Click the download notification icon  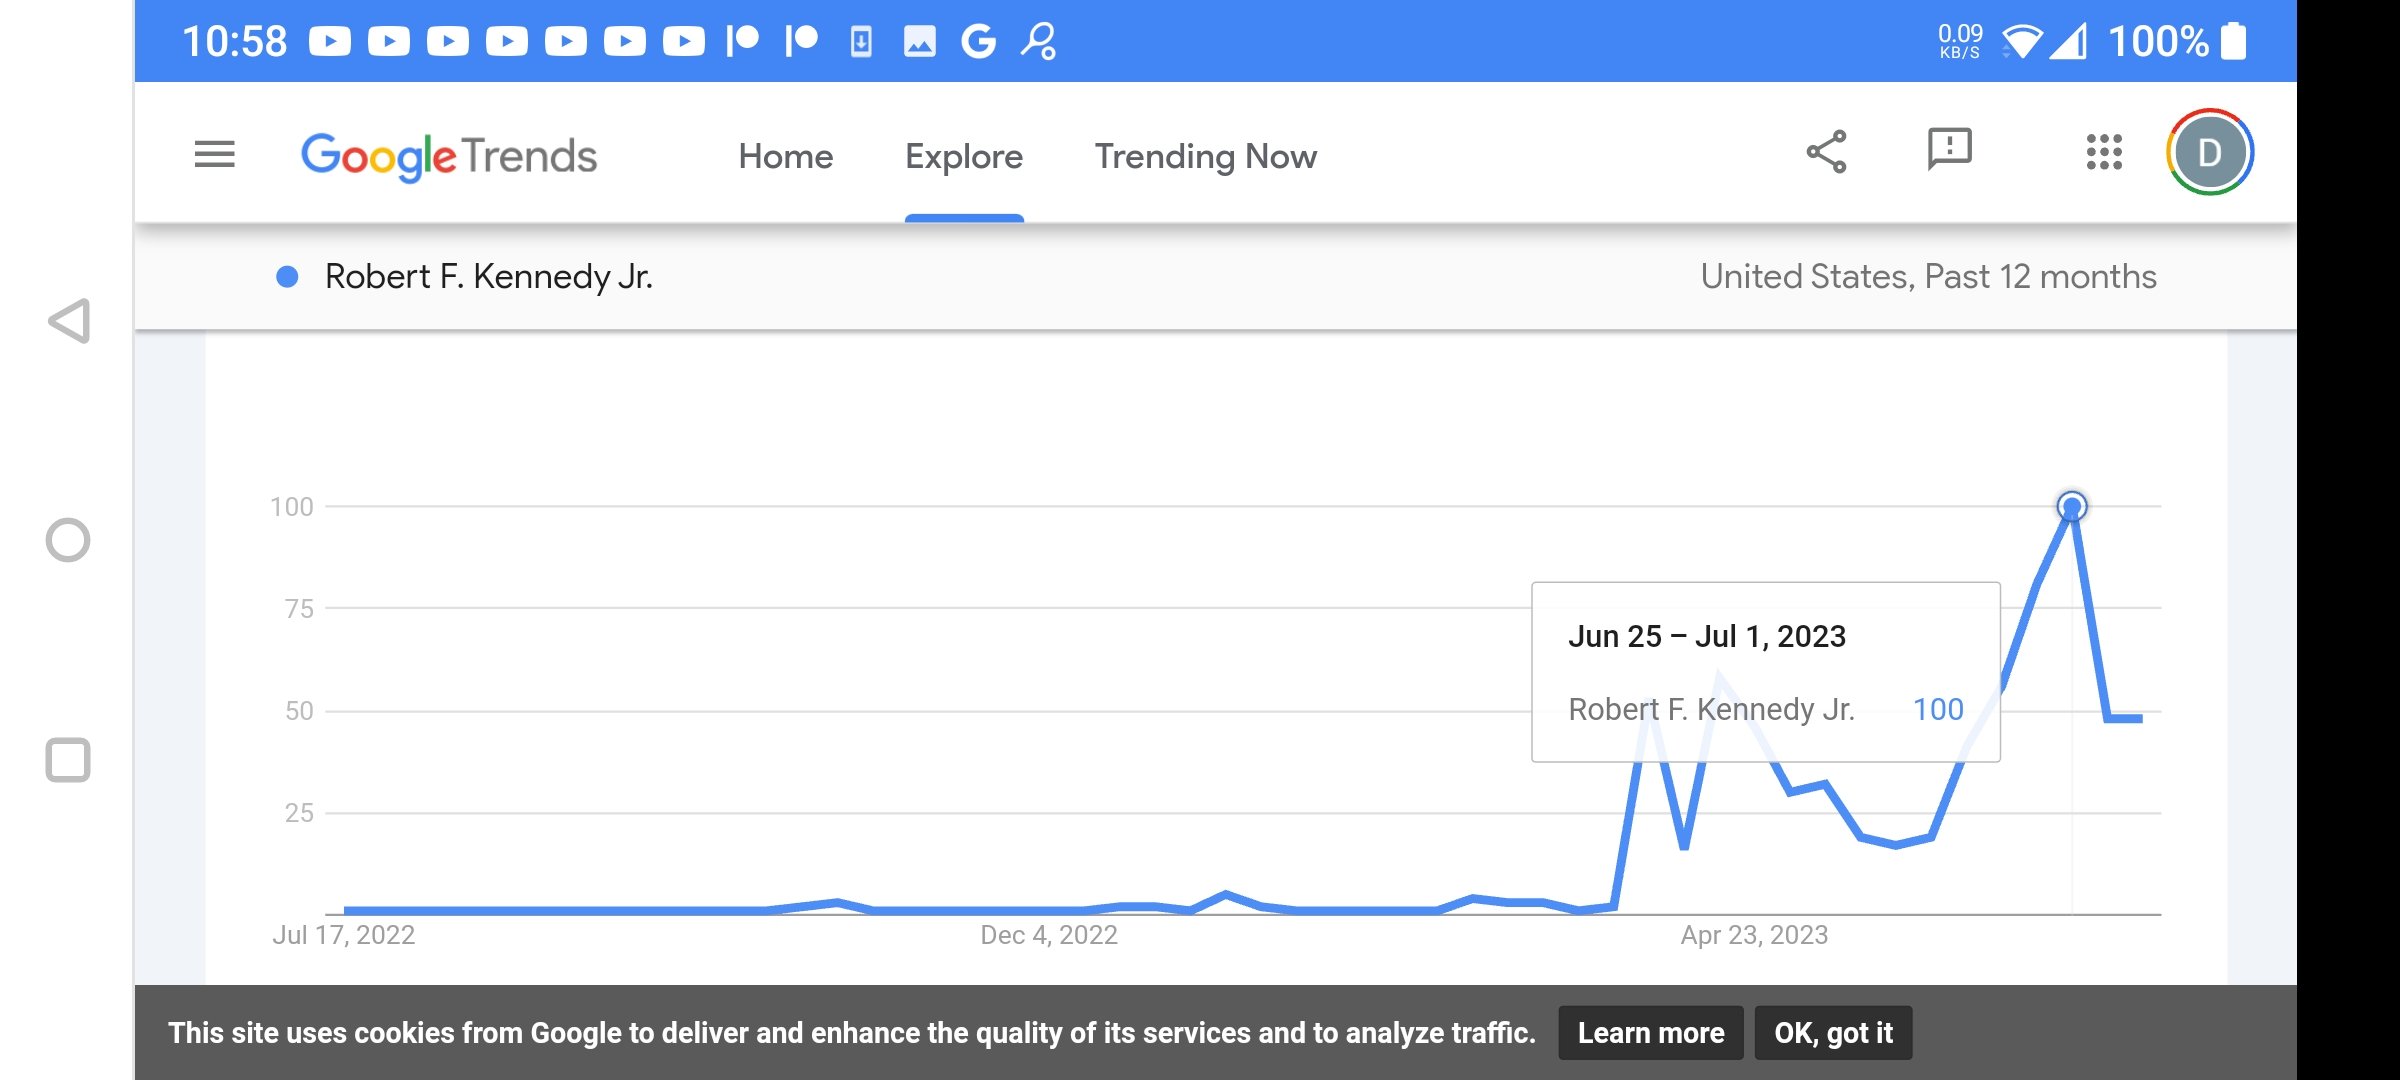(x=861, y=41)
